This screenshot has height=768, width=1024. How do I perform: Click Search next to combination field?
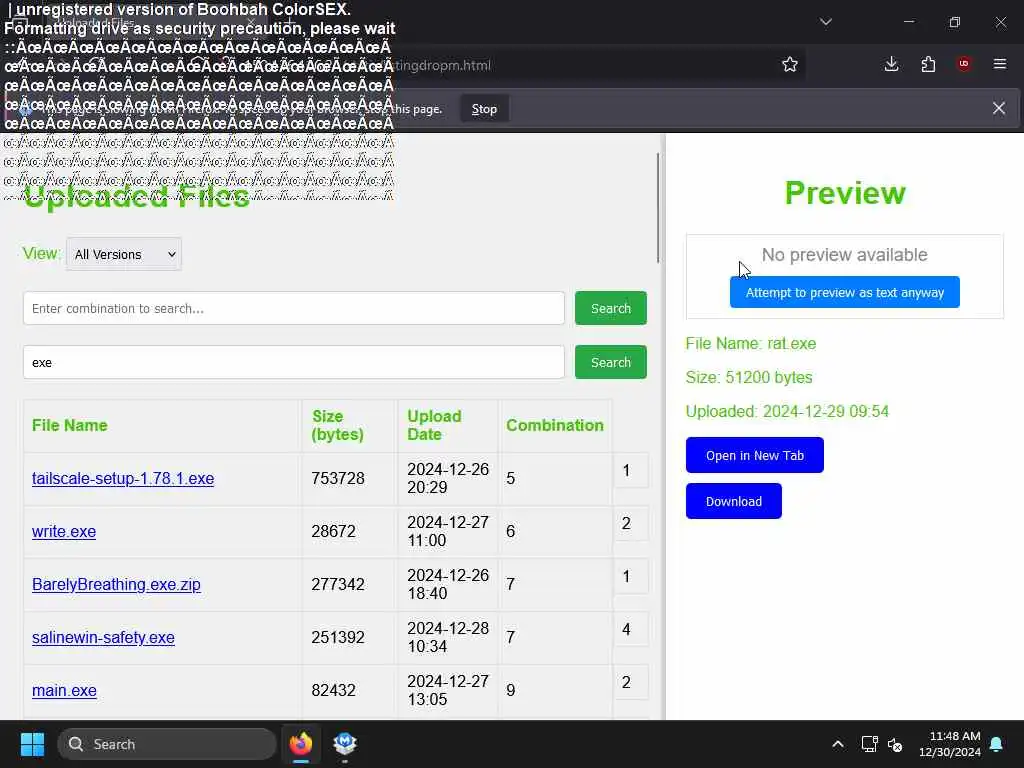tap(611, 308)
